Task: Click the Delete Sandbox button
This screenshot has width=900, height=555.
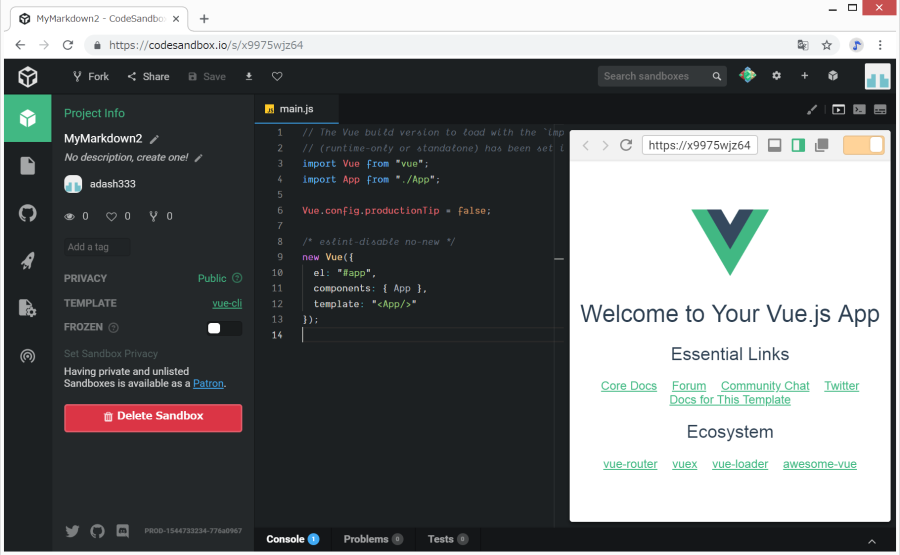Action: click(153, 417)
